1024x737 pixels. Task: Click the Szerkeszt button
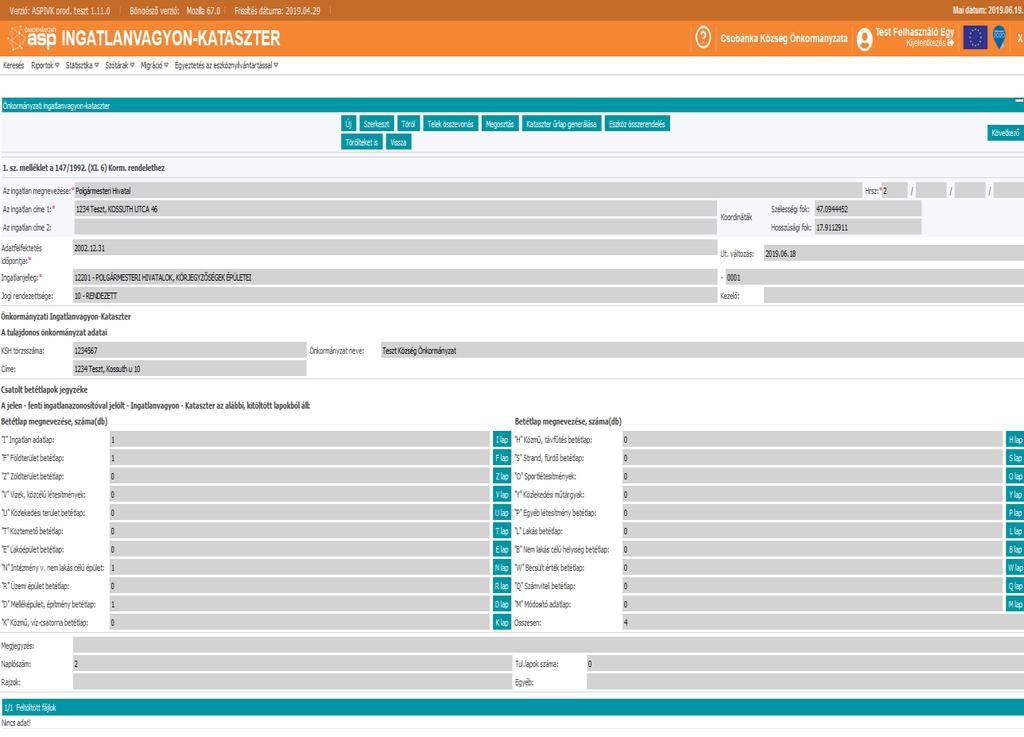376,124
